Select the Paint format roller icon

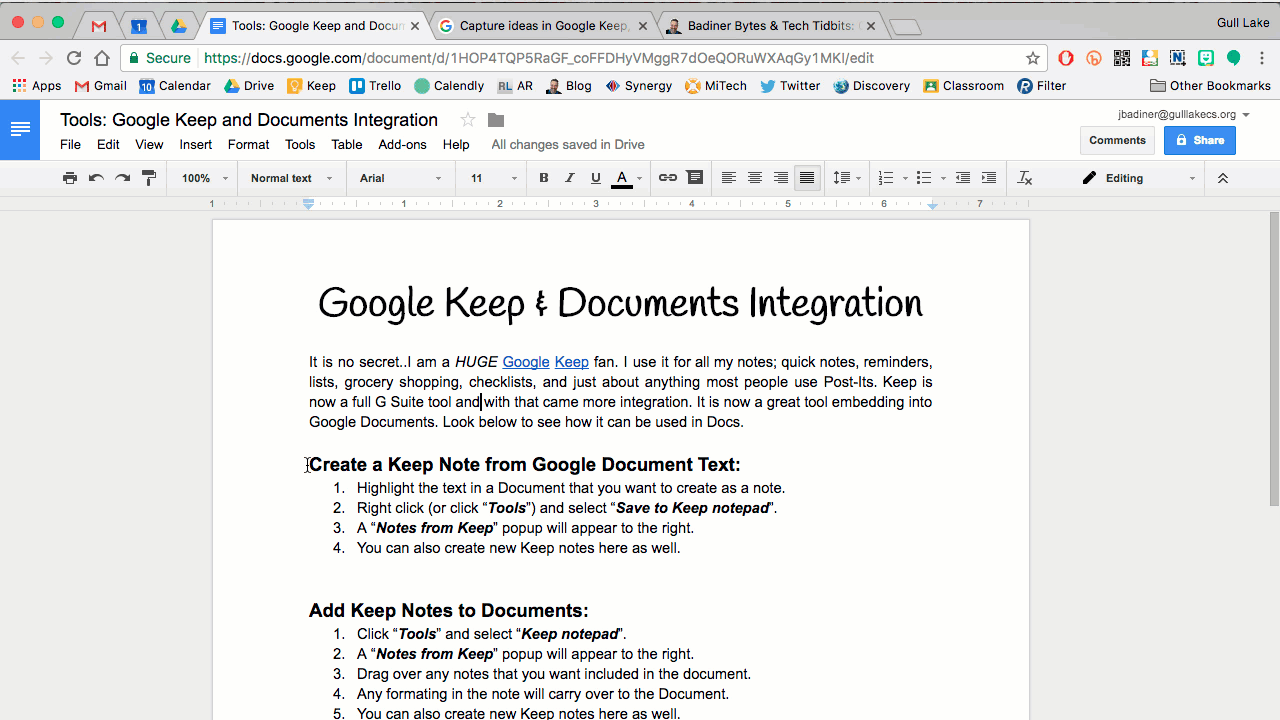[149, 178]
